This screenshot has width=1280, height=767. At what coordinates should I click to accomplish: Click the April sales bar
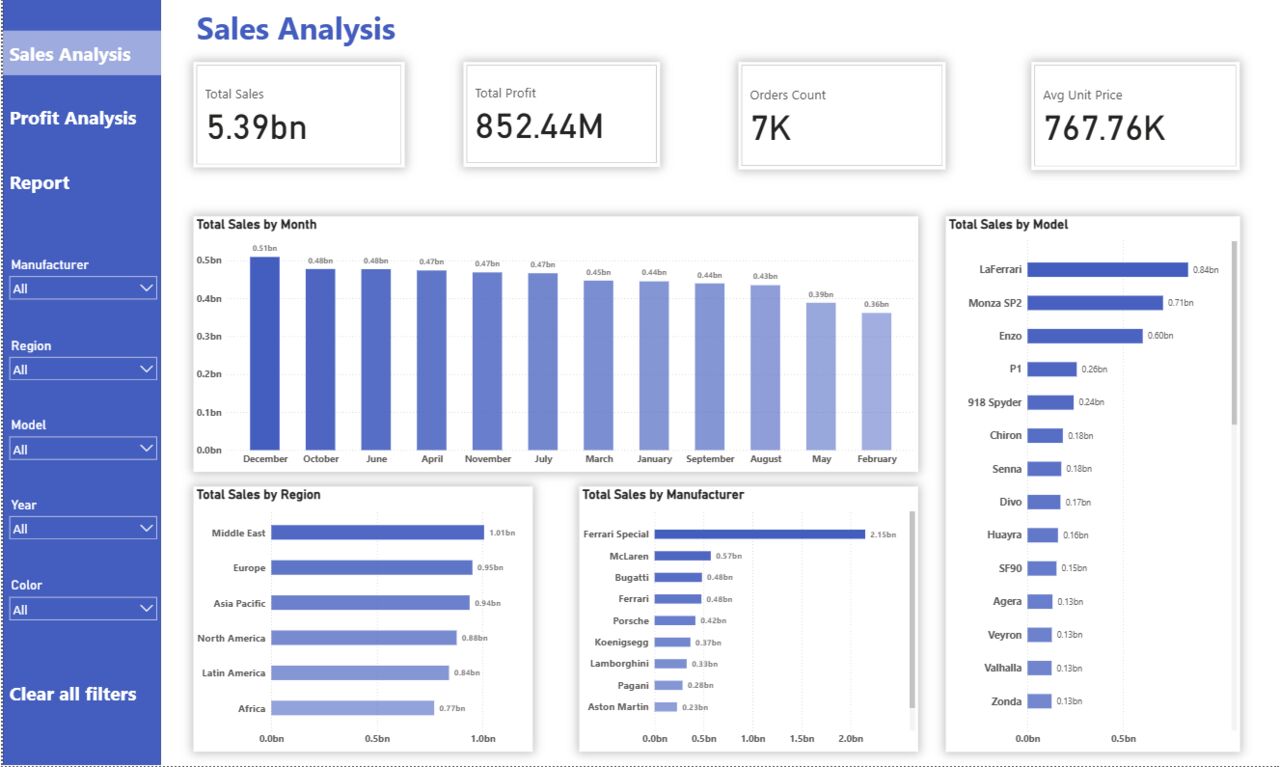coord(432,360)
